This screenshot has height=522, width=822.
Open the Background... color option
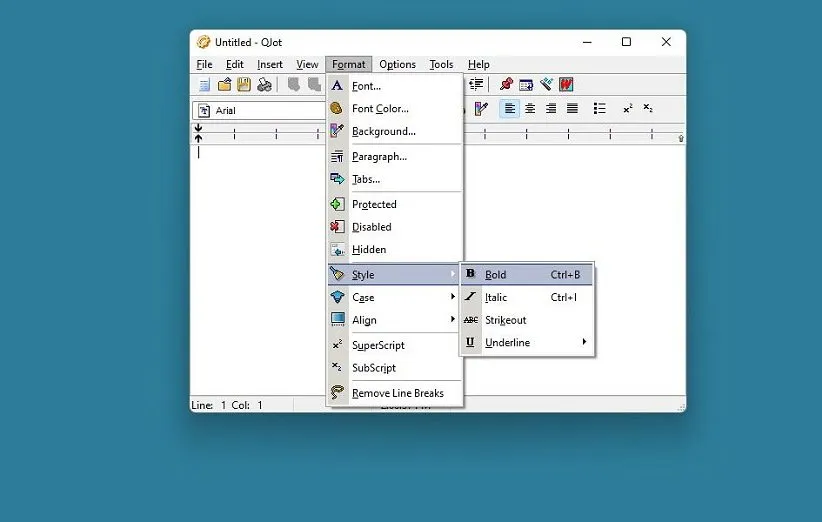pos(383,132)
